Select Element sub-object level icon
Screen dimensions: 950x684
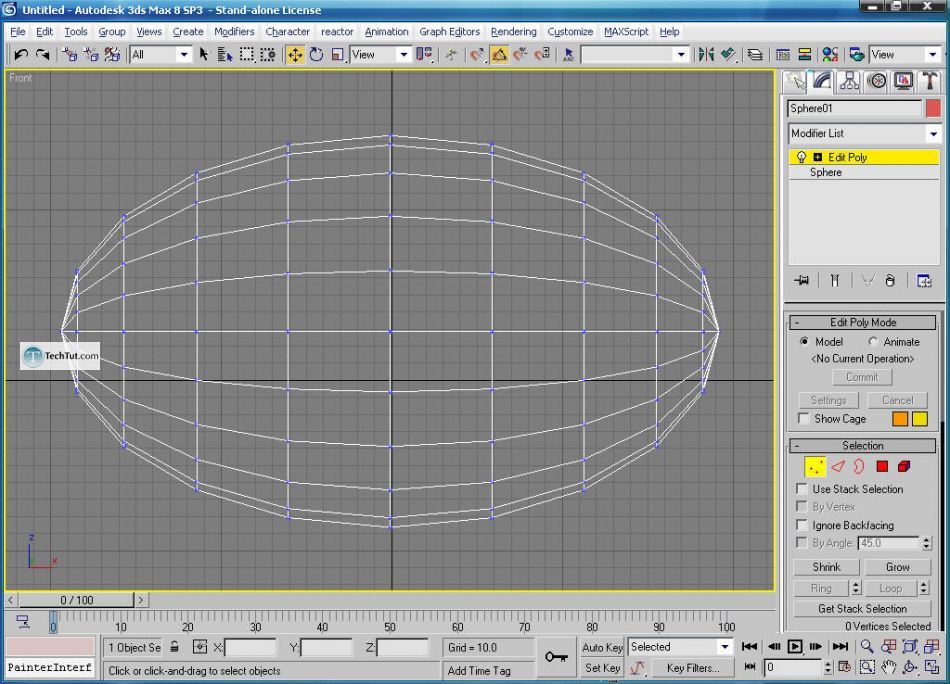[x=904, y=467]
